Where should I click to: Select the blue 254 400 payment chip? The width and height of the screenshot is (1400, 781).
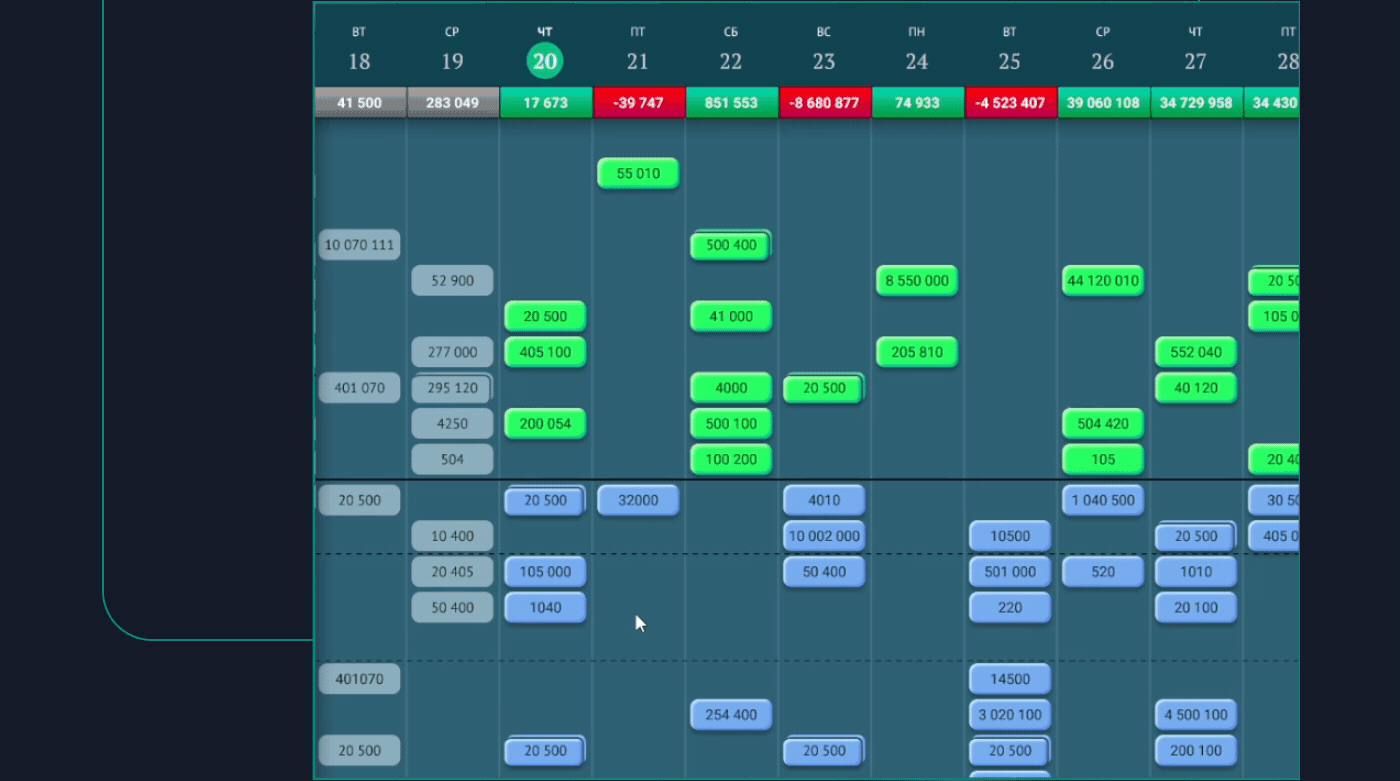pyautogui.click(x=731, y=715)
